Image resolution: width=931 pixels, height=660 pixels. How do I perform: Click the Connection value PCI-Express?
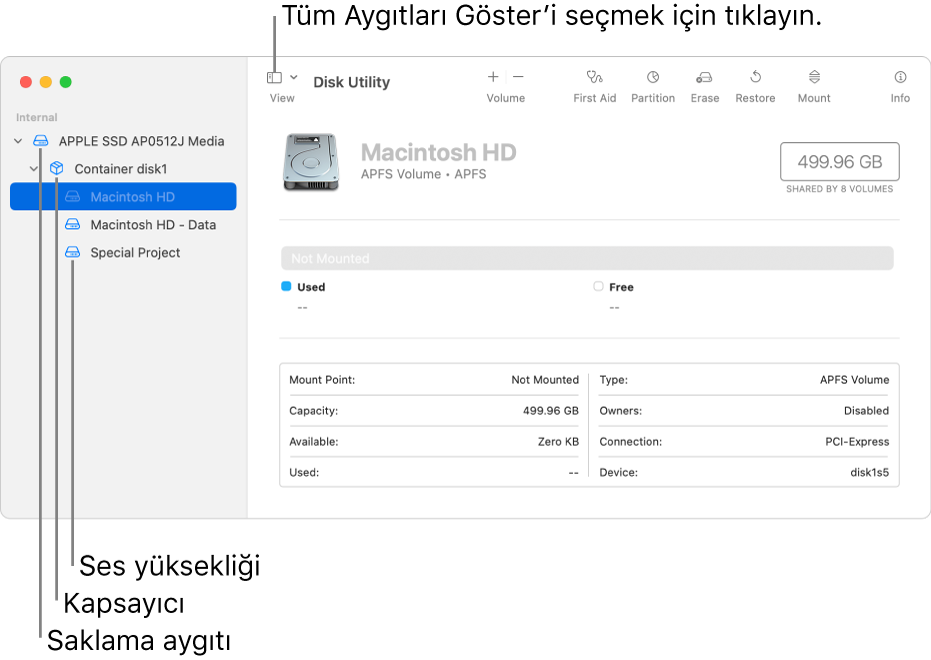(857, 442)
